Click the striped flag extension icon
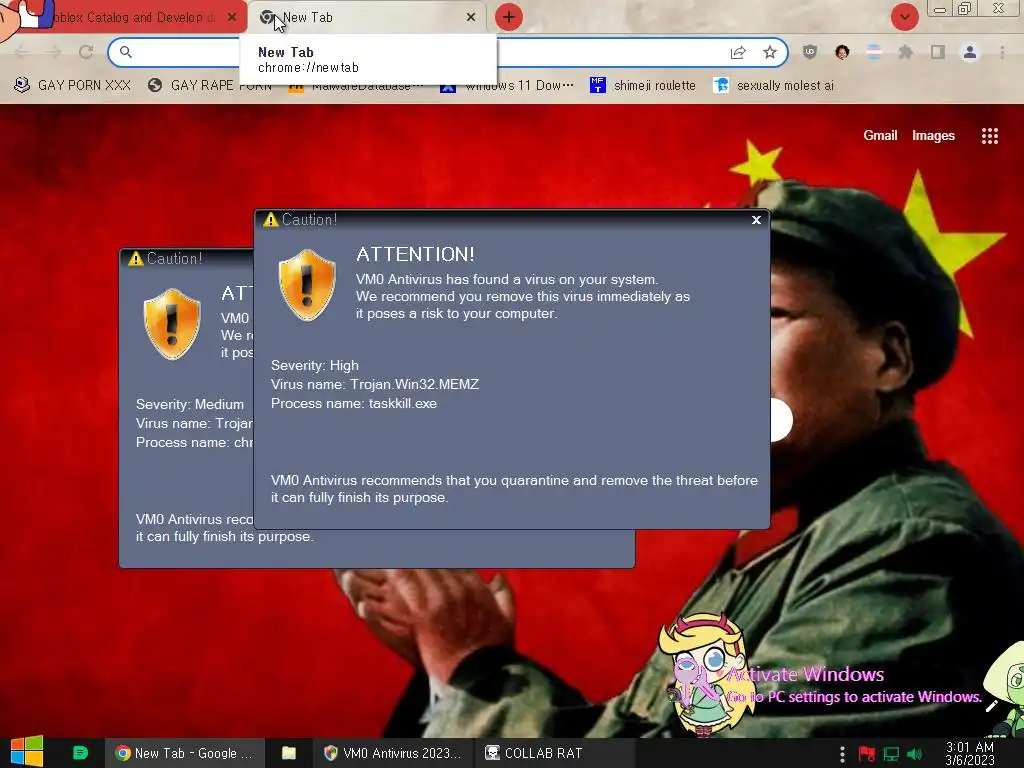1024x768 pixels. [x=874, y=52]
